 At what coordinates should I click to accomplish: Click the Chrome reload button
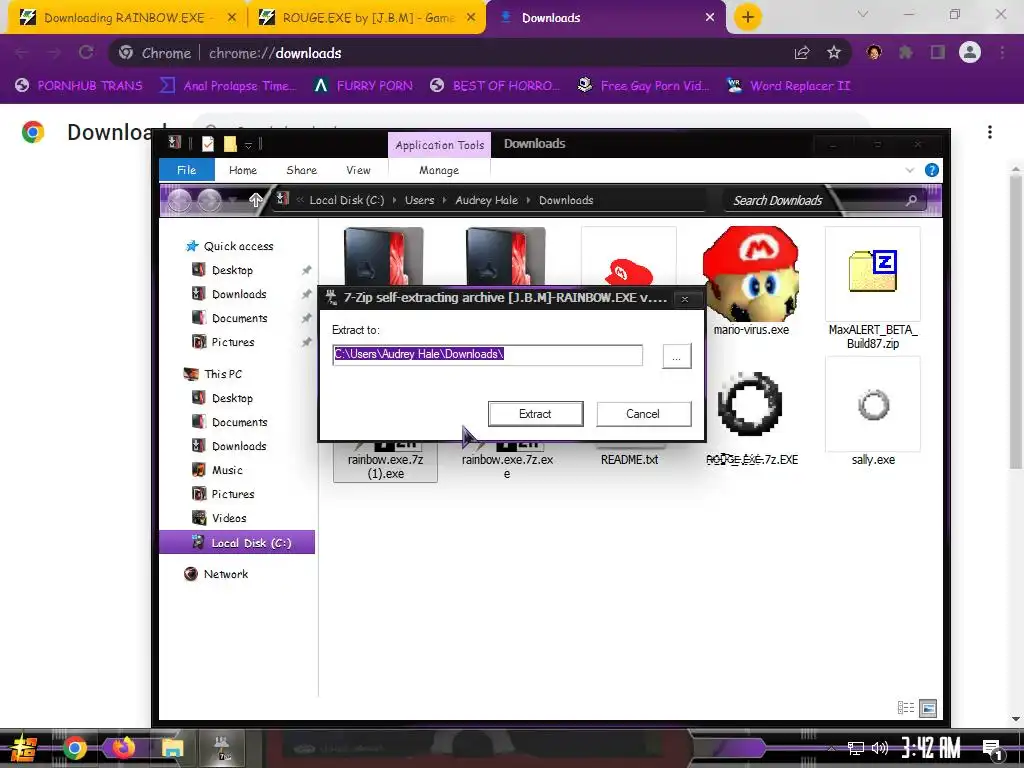point(86,53)
